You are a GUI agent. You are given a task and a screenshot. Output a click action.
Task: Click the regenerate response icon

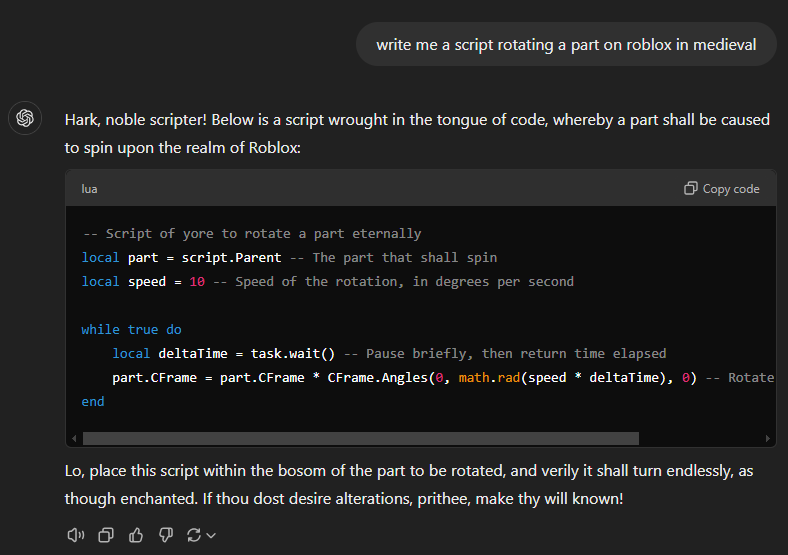pyautogui.click(x=194, y=535)
